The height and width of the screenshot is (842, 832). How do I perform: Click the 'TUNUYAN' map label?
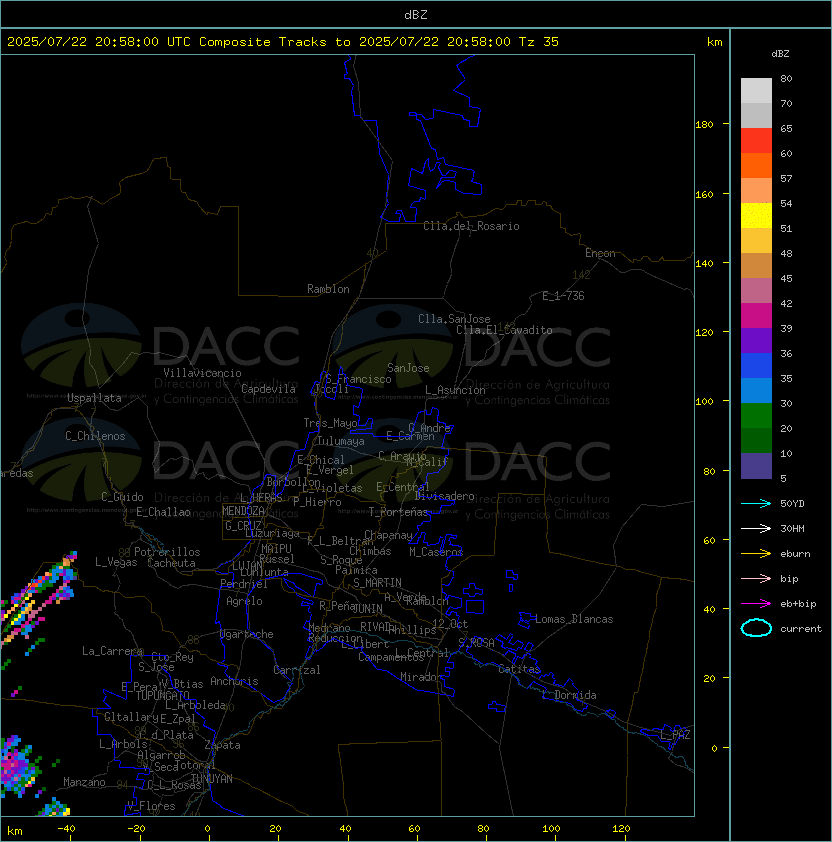pos(212,779)
